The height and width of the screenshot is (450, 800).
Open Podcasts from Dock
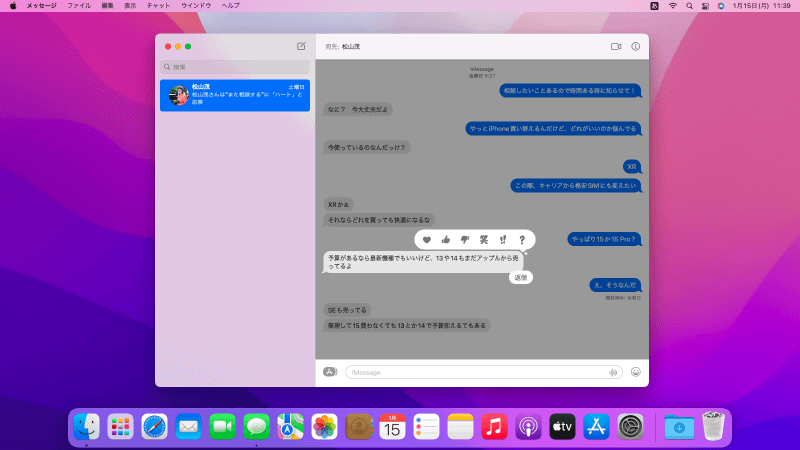pyautogui.click(x=529, y=427)
